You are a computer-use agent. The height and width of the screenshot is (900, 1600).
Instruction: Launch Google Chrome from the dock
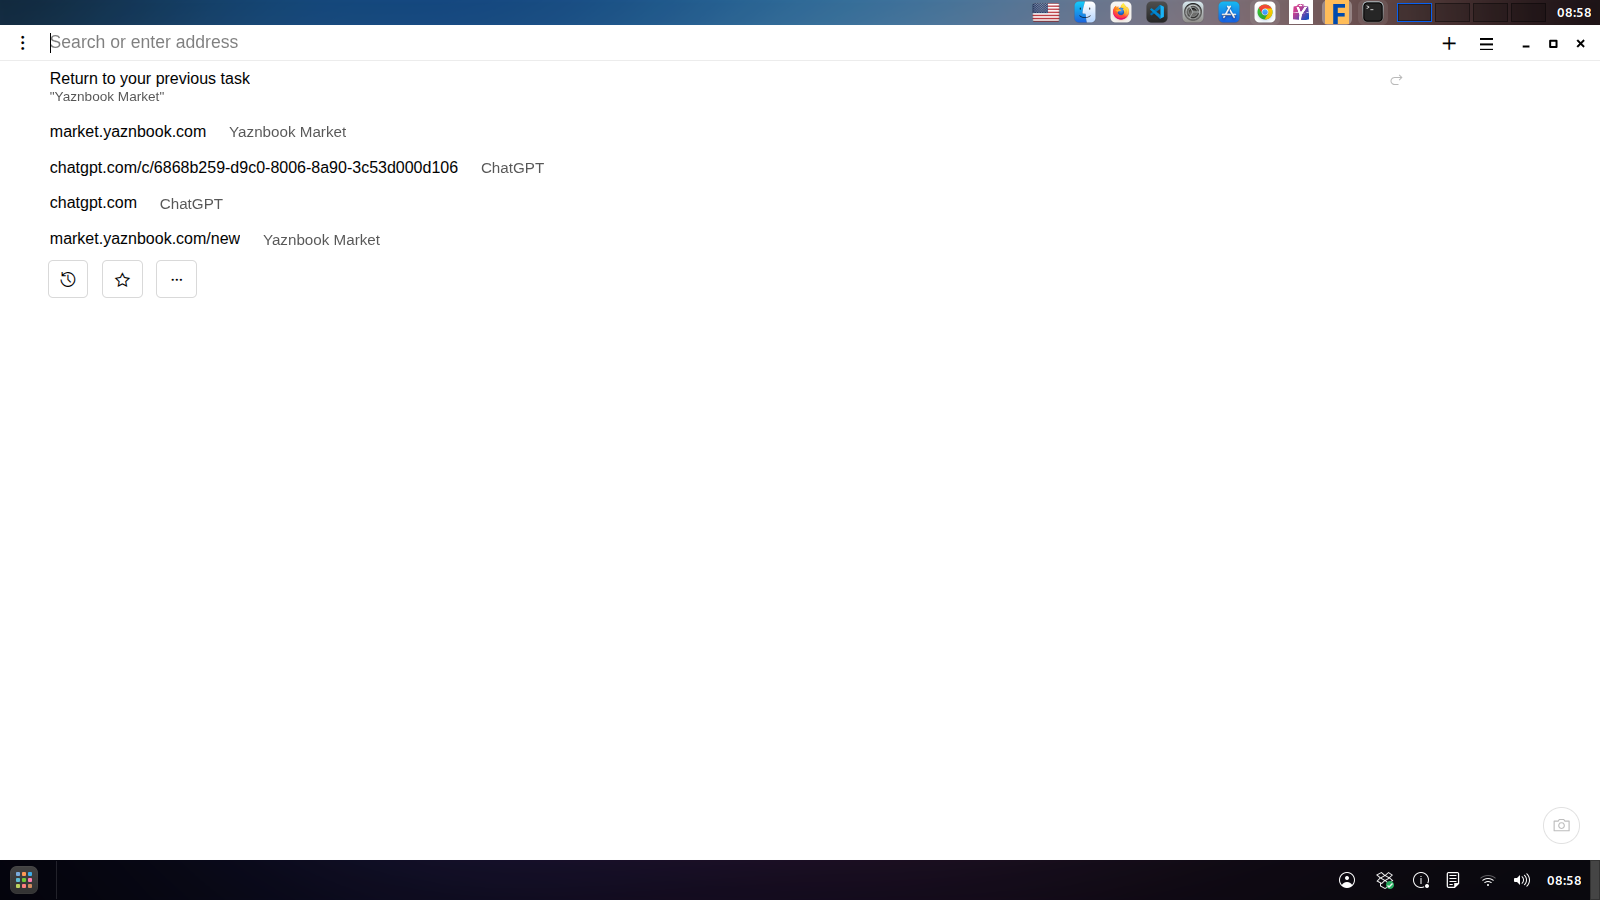[x=1264, y=12]
